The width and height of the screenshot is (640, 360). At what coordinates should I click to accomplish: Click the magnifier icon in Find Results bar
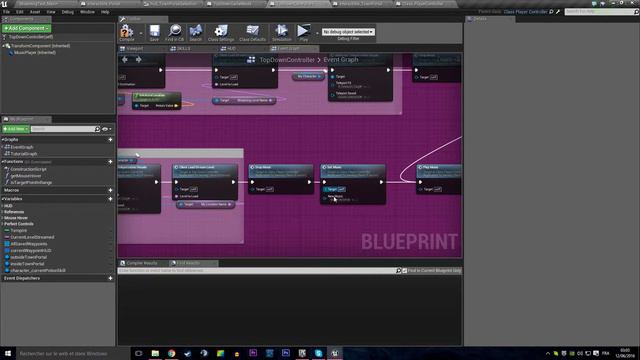pyautogui.click(x=398, y=271)
